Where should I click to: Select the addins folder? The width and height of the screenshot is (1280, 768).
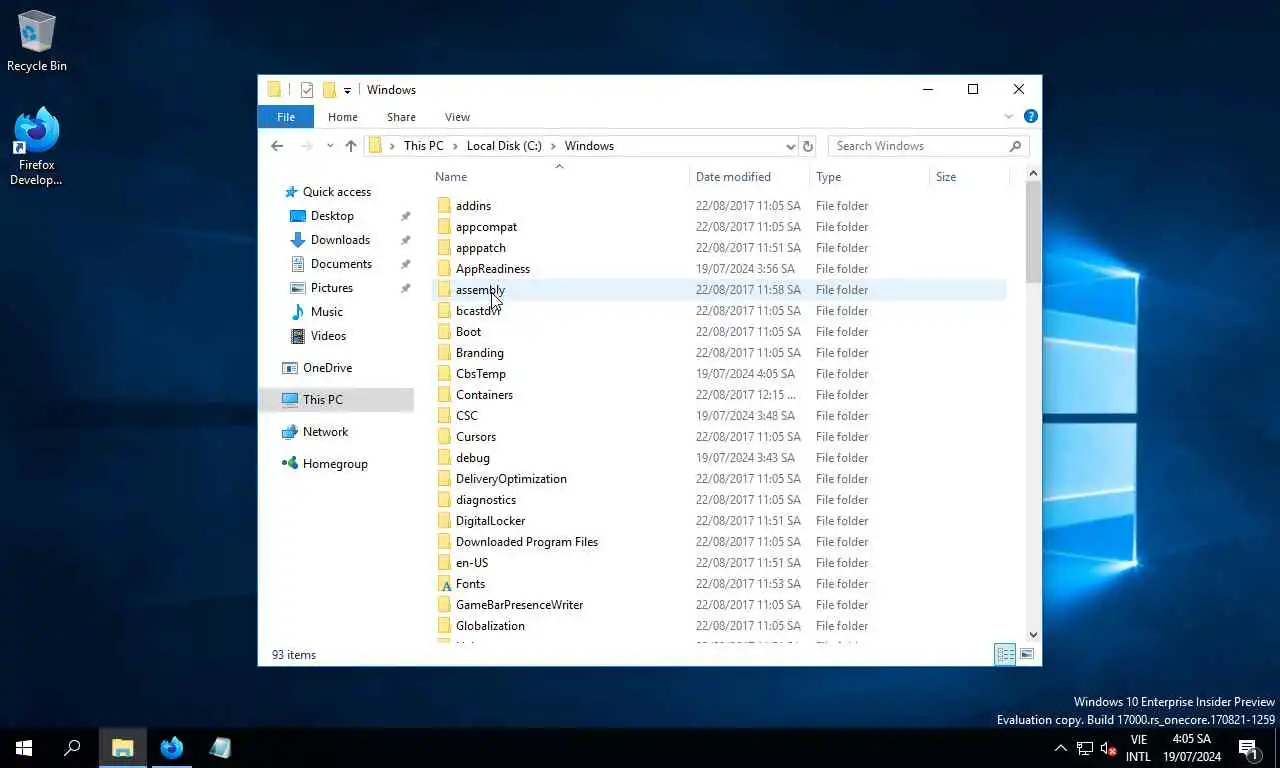pos(473,206)
